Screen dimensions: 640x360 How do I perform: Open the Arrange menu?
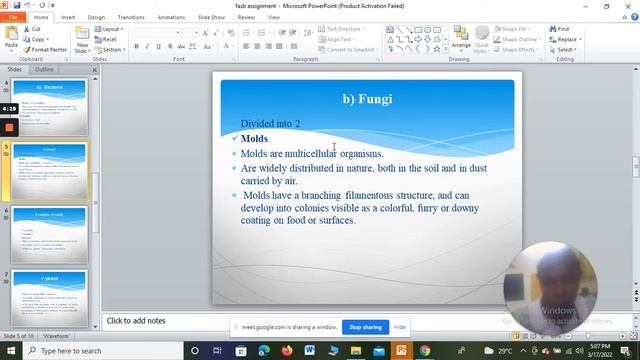[x=461, y=38]
